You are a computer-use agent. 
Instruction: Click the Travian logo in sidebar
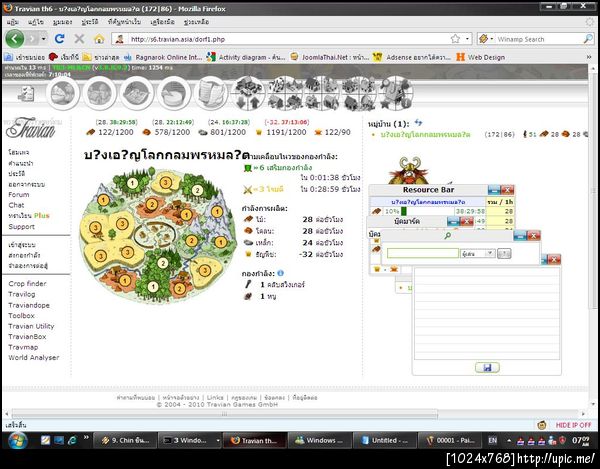tap(31, 128)
